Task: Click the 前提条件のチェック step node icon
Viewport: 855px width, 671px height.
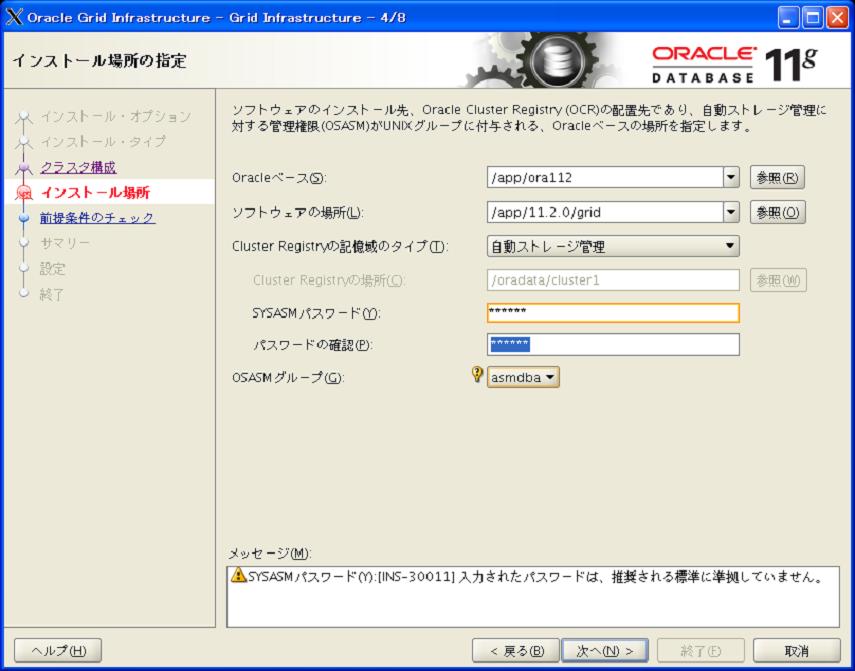Action: 23,218
